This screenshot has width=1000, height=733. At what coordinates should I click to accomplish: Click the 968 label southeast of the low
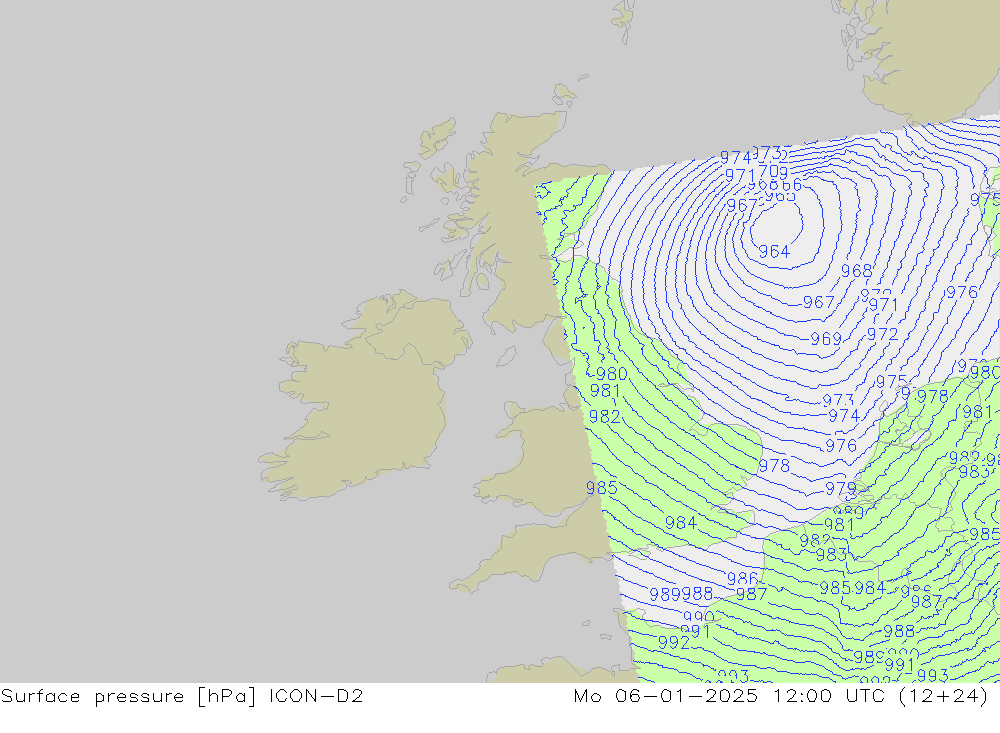[x=856, y=270]
